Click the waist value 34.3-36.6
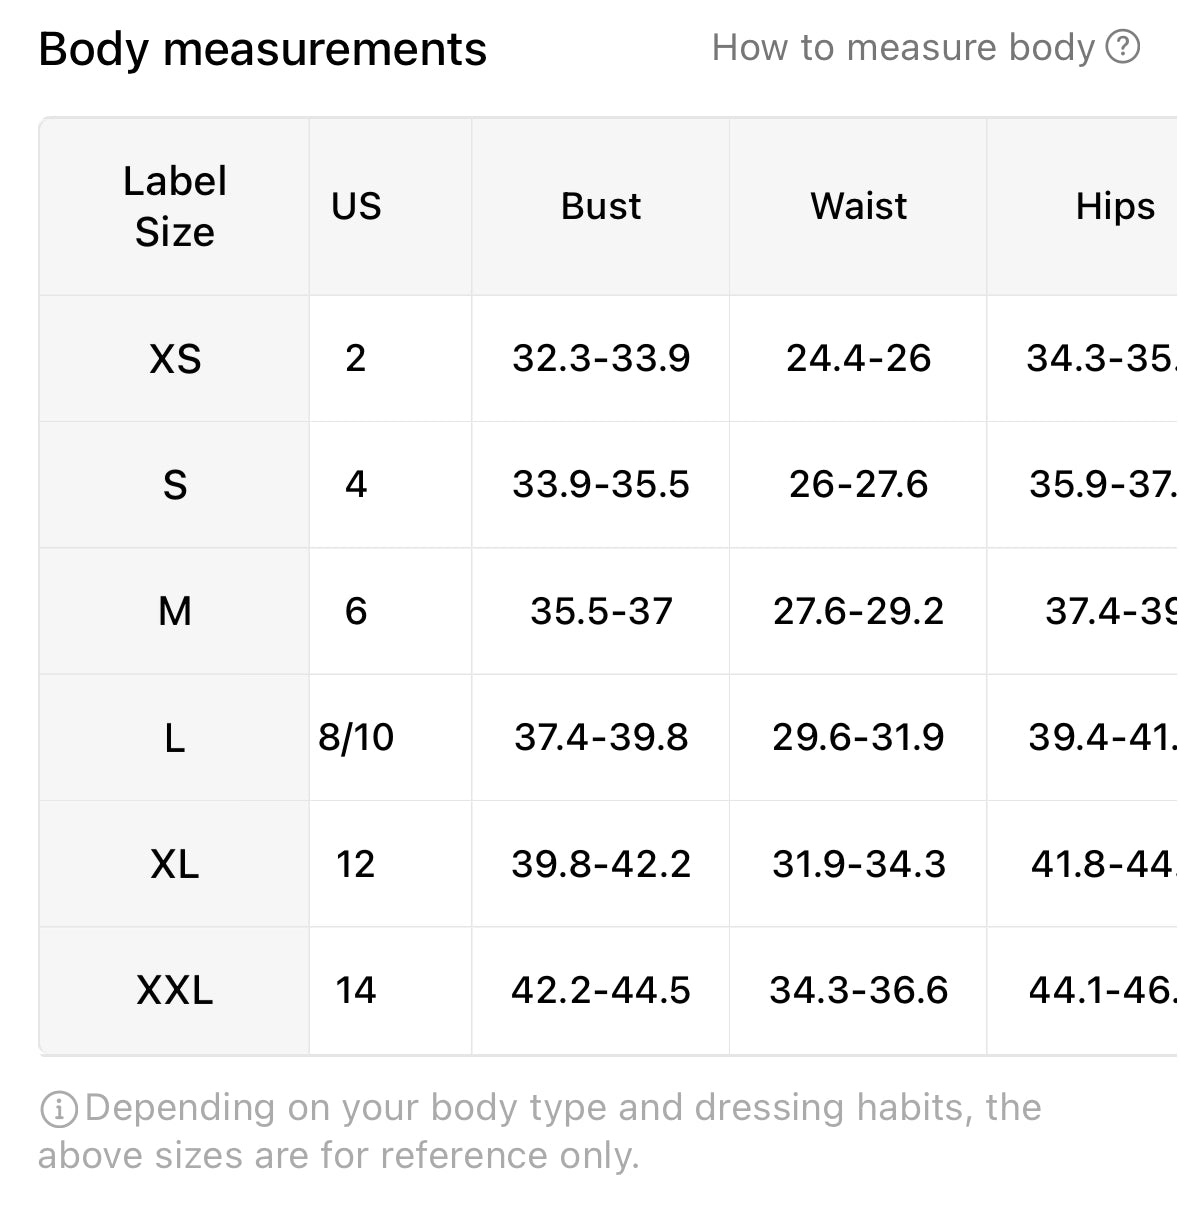The width and height of the screenshot is (1179, 1205). click(858, 990)
